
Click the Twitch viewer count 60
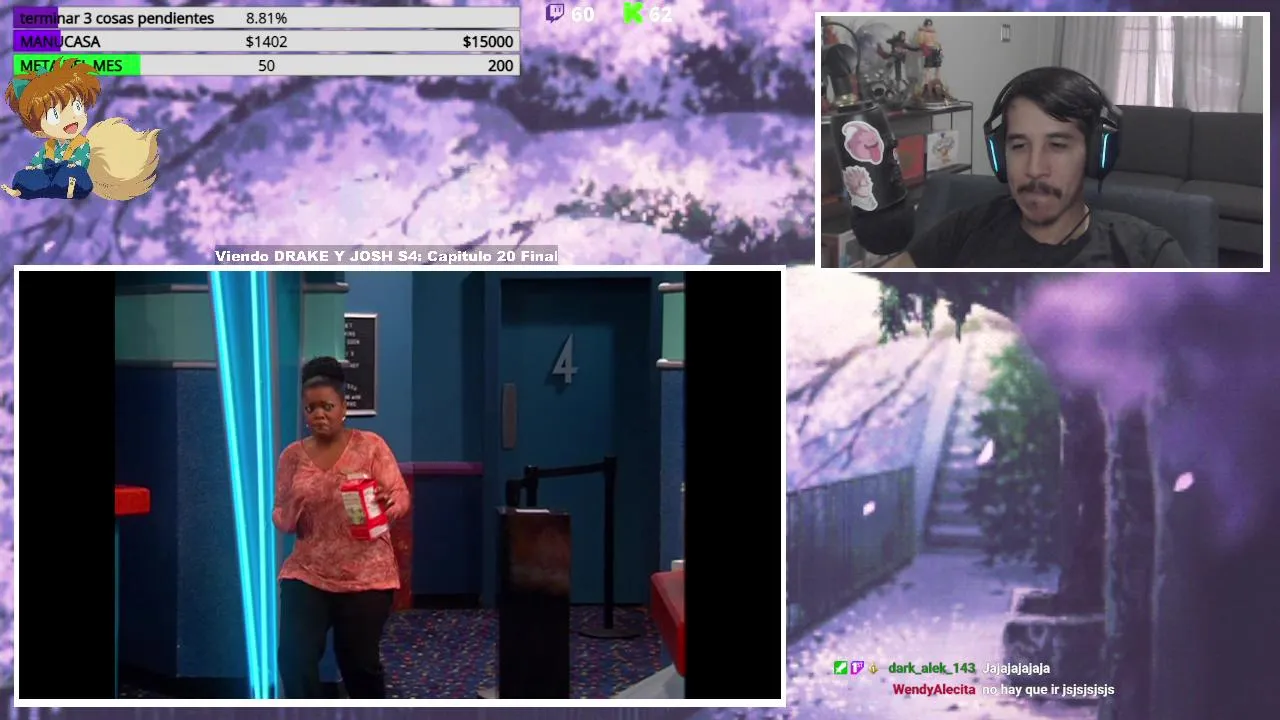(582, 14)
